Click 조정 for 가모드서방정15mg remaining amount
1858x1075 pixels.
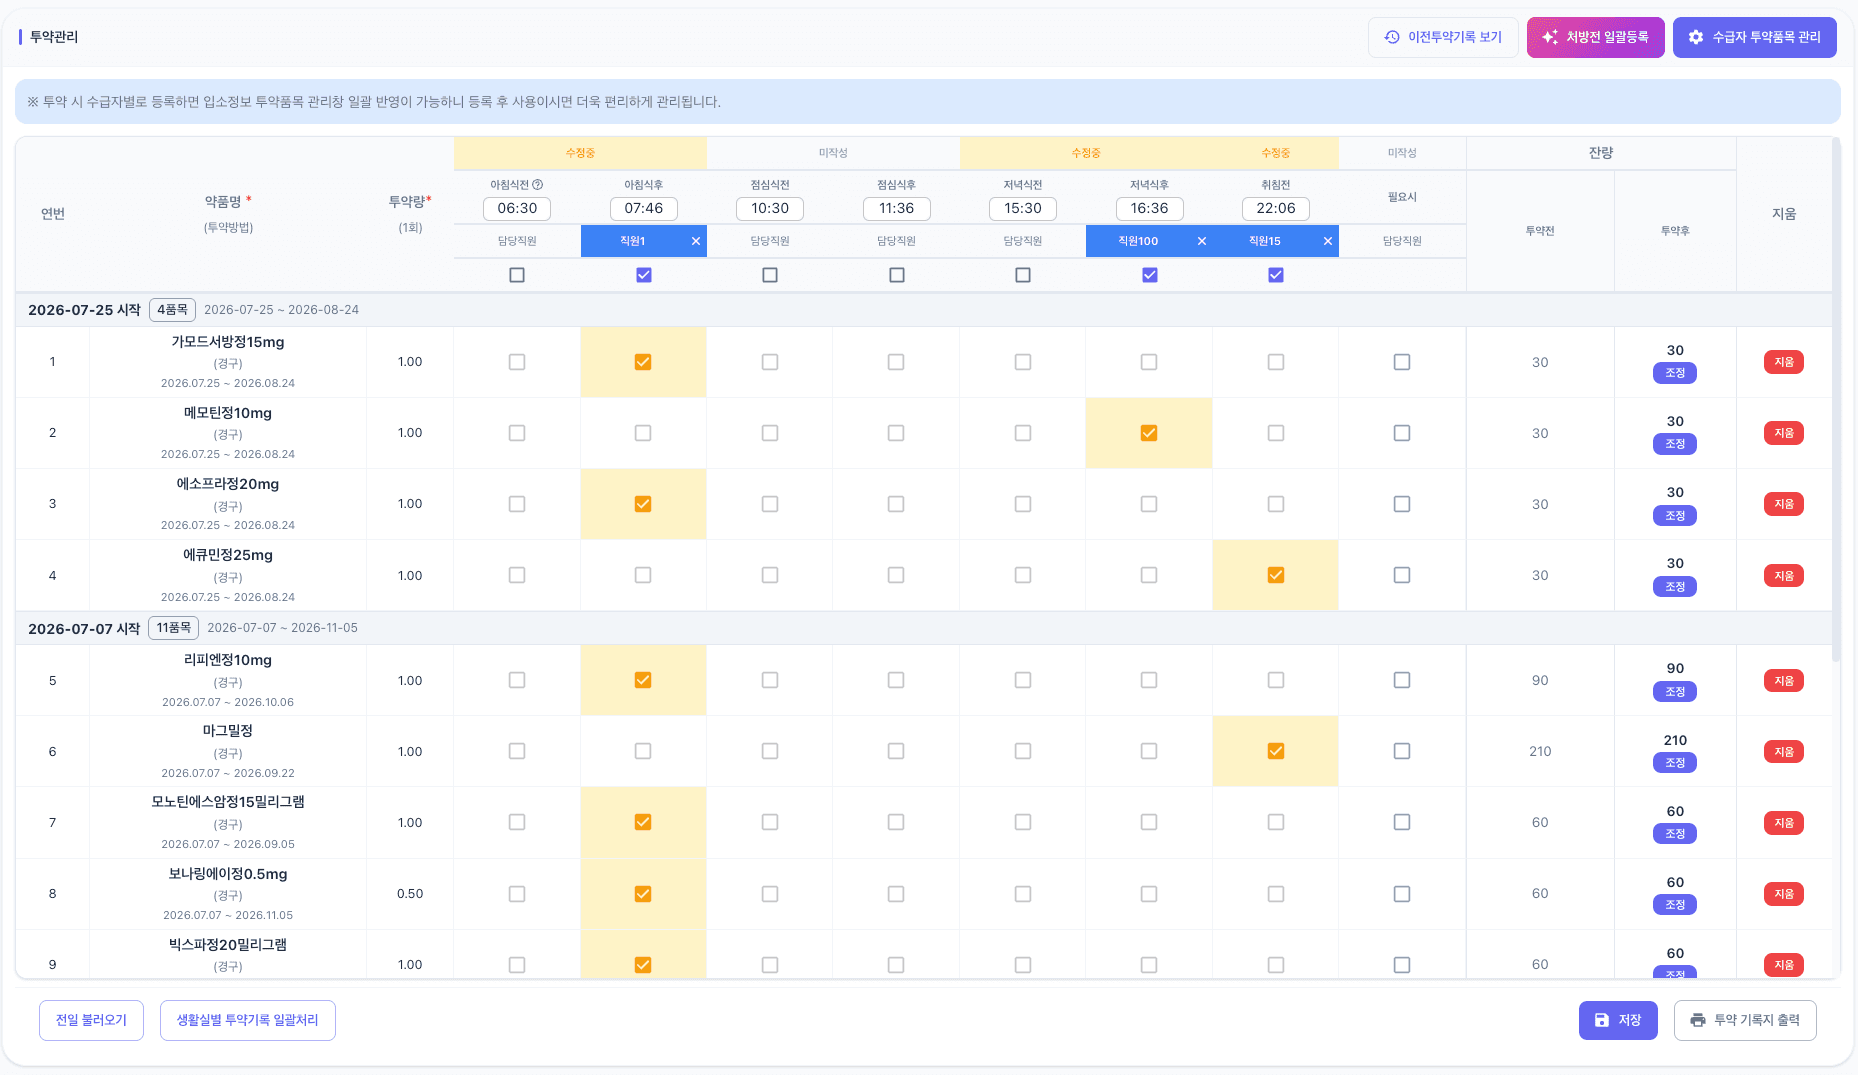pos(1675,373)
